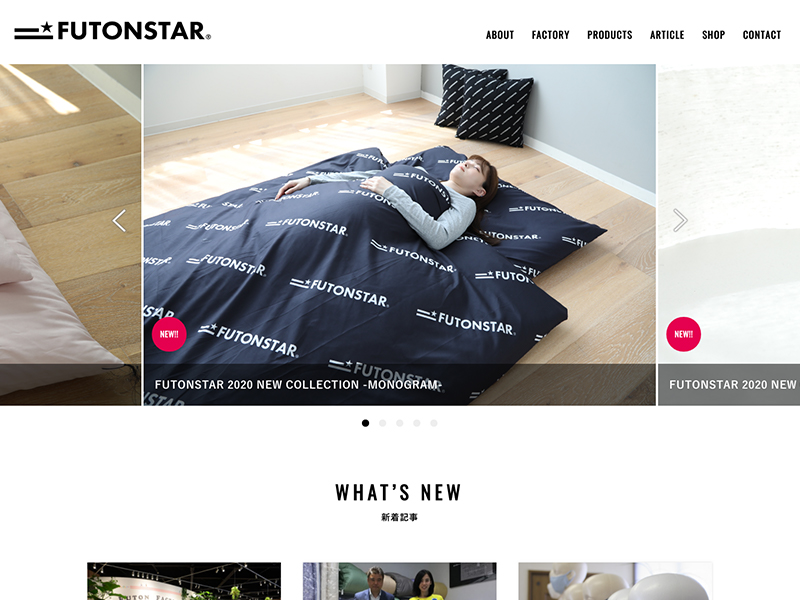
Task: Select the fourth carousel dot indicator
Action: (417, 423)
